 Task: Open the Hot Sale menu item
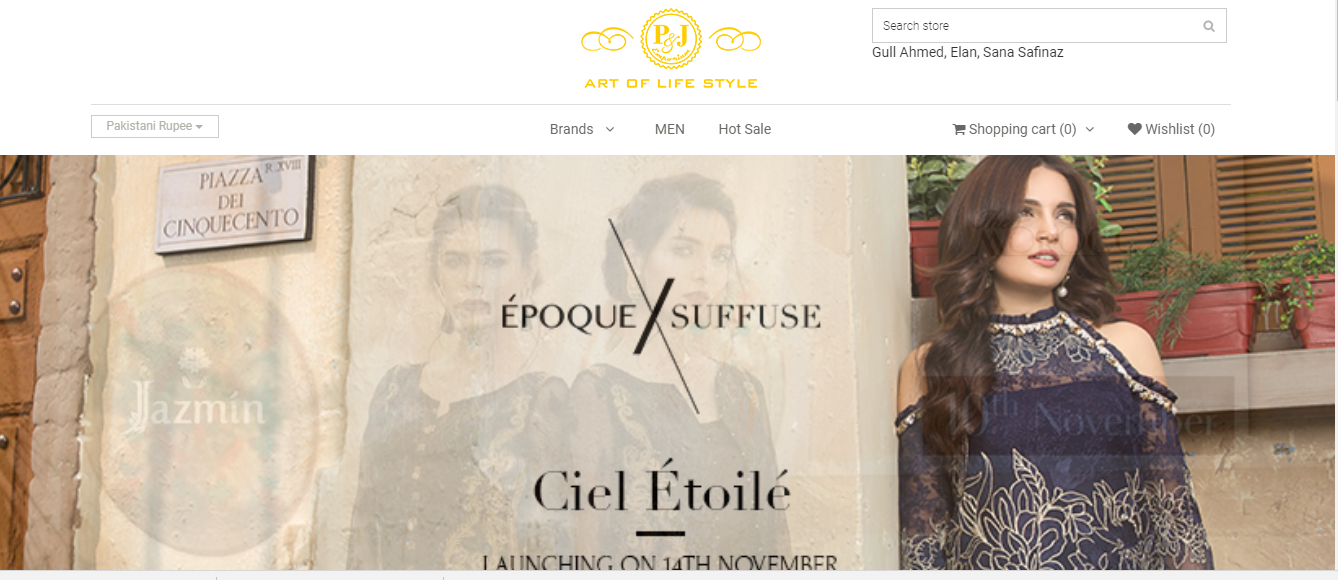tap(744, 129)
